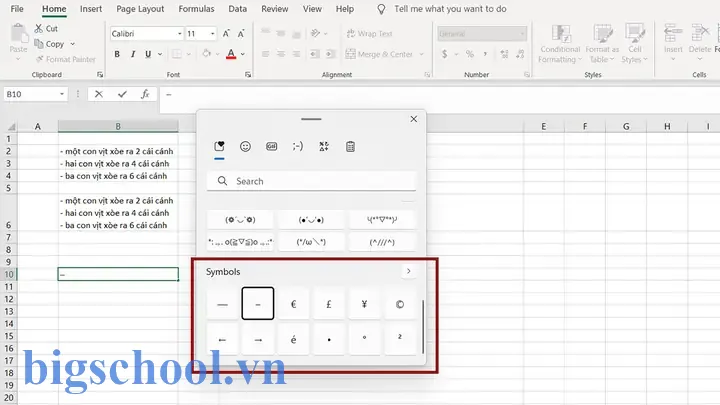Switch to the Insert ribbon tab
720x405 pixels.
[x=91, y=9]
